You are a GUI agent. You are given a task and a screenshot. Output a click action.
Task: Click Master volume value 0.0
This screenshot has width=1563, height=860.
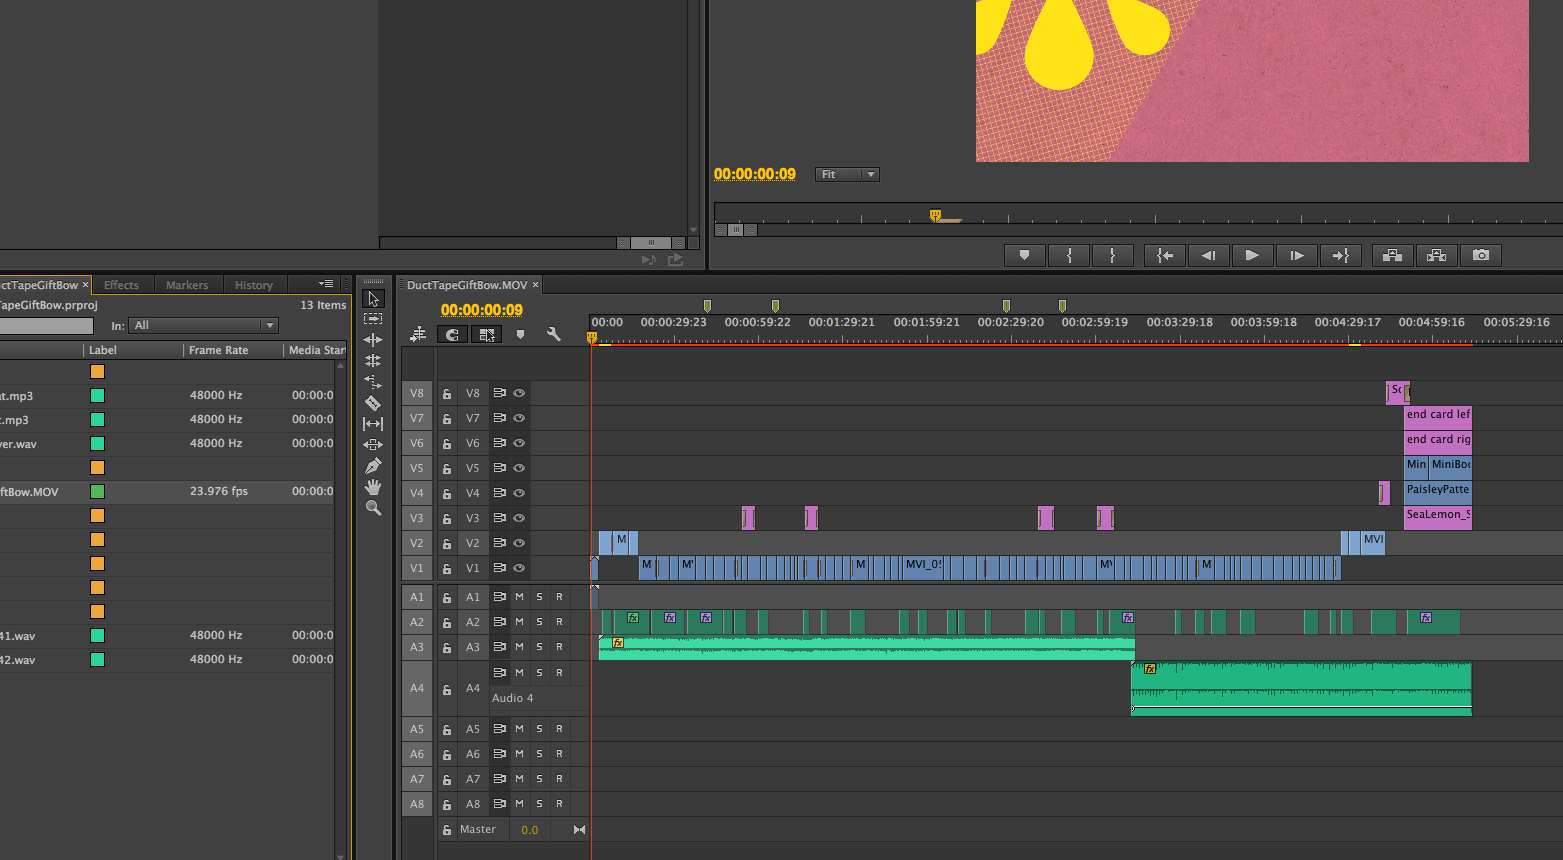(x=530, y=830)
